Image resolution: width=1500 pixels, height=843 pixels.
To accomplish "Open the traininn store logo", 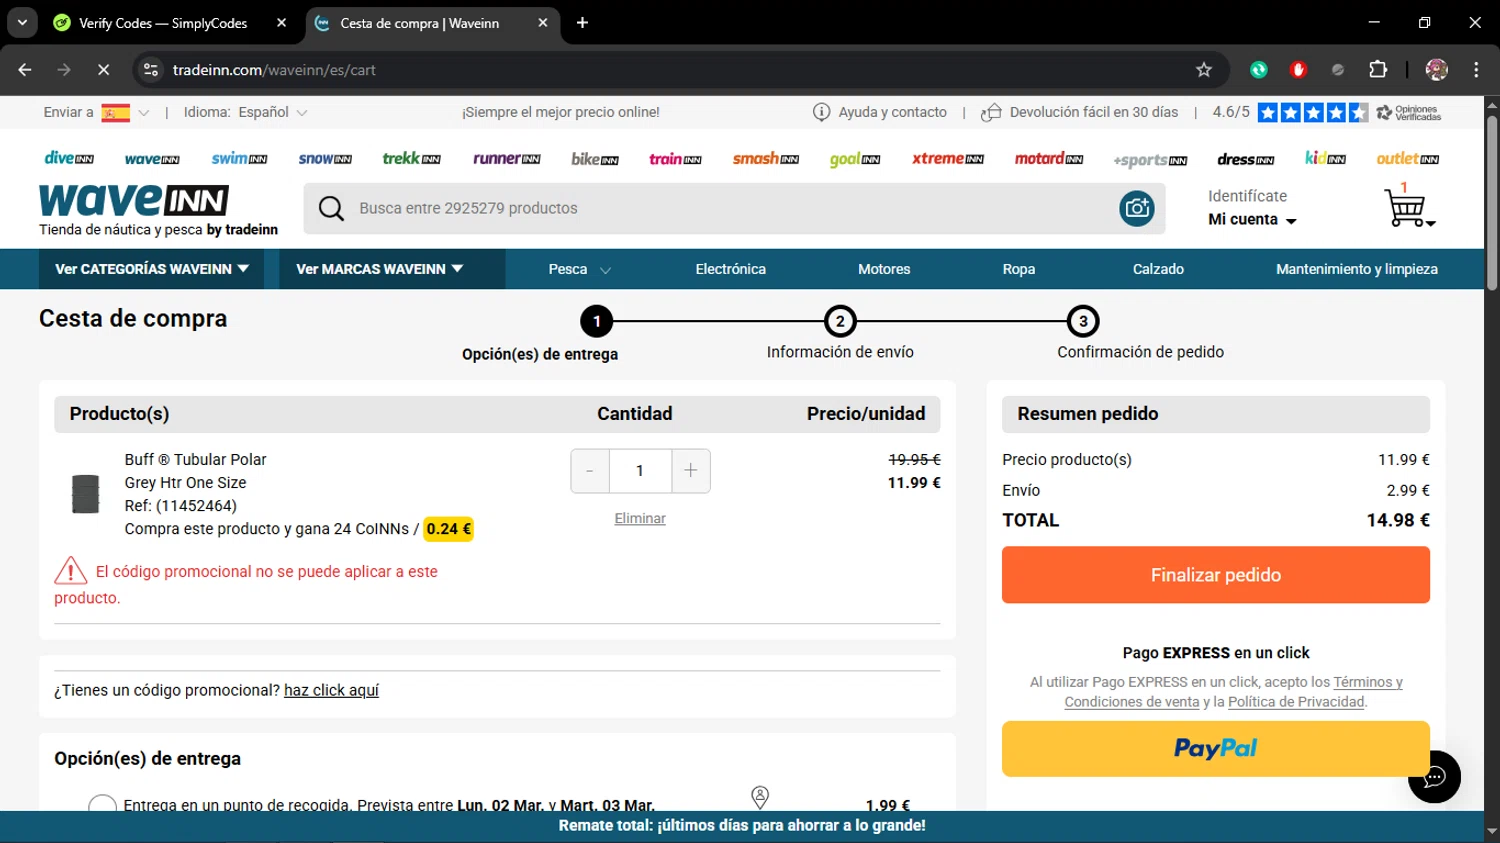I will [x=675, y=158].
